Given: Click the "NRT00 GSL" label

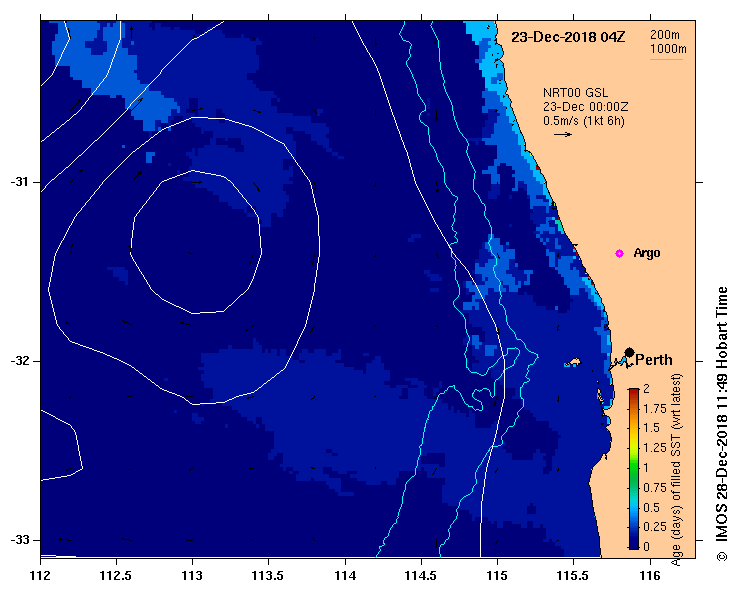Looking at the screenshot, I should 575,93.
